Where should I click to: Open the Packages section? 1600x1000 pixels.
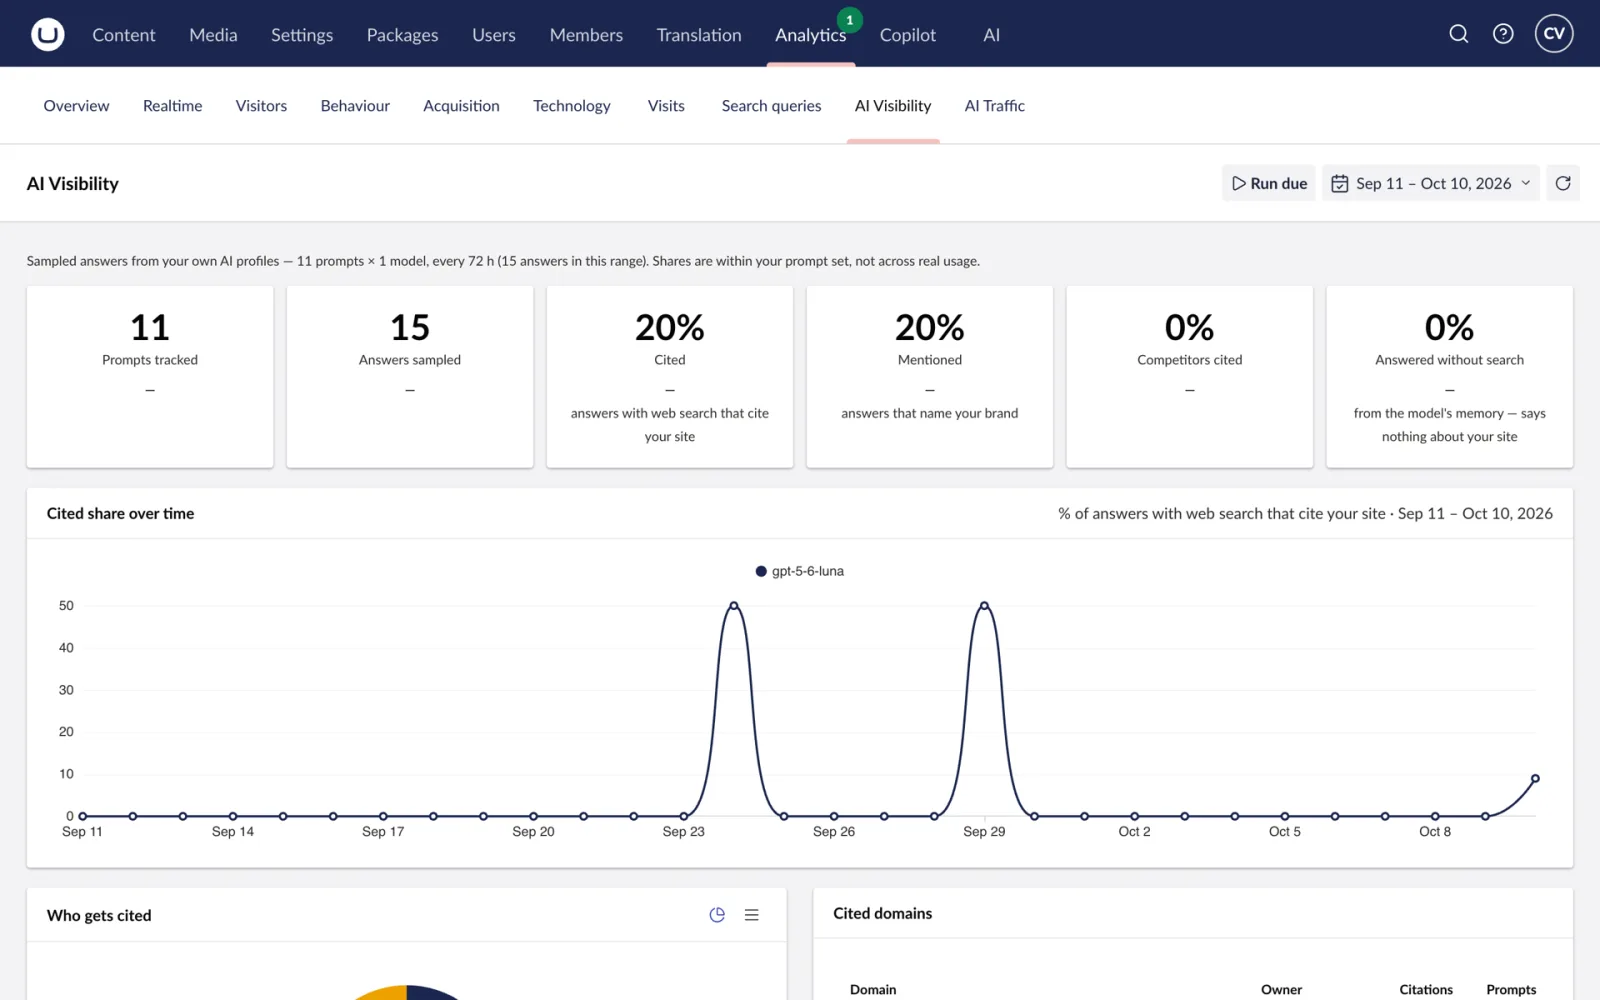402,35
